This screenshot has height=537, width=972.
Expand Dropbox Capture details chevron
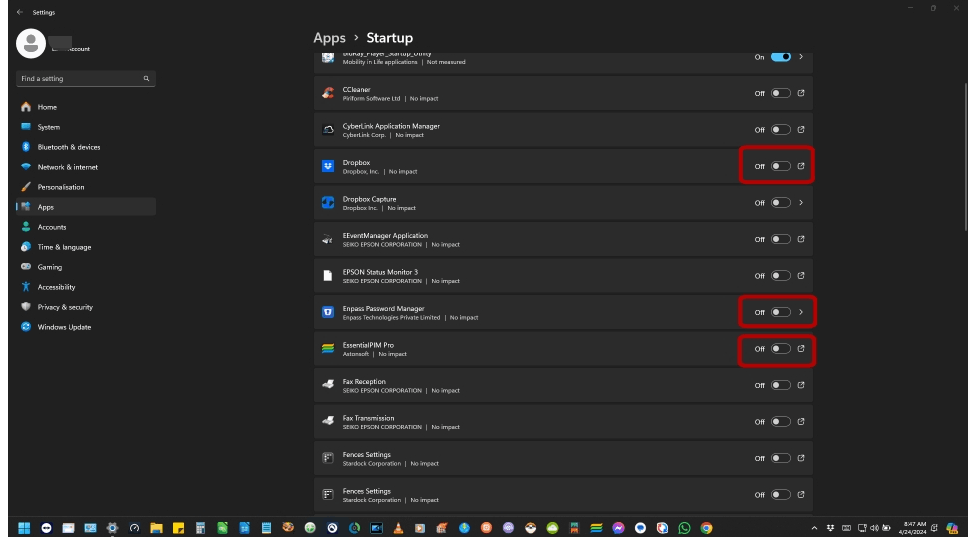(x=801, y=203)
